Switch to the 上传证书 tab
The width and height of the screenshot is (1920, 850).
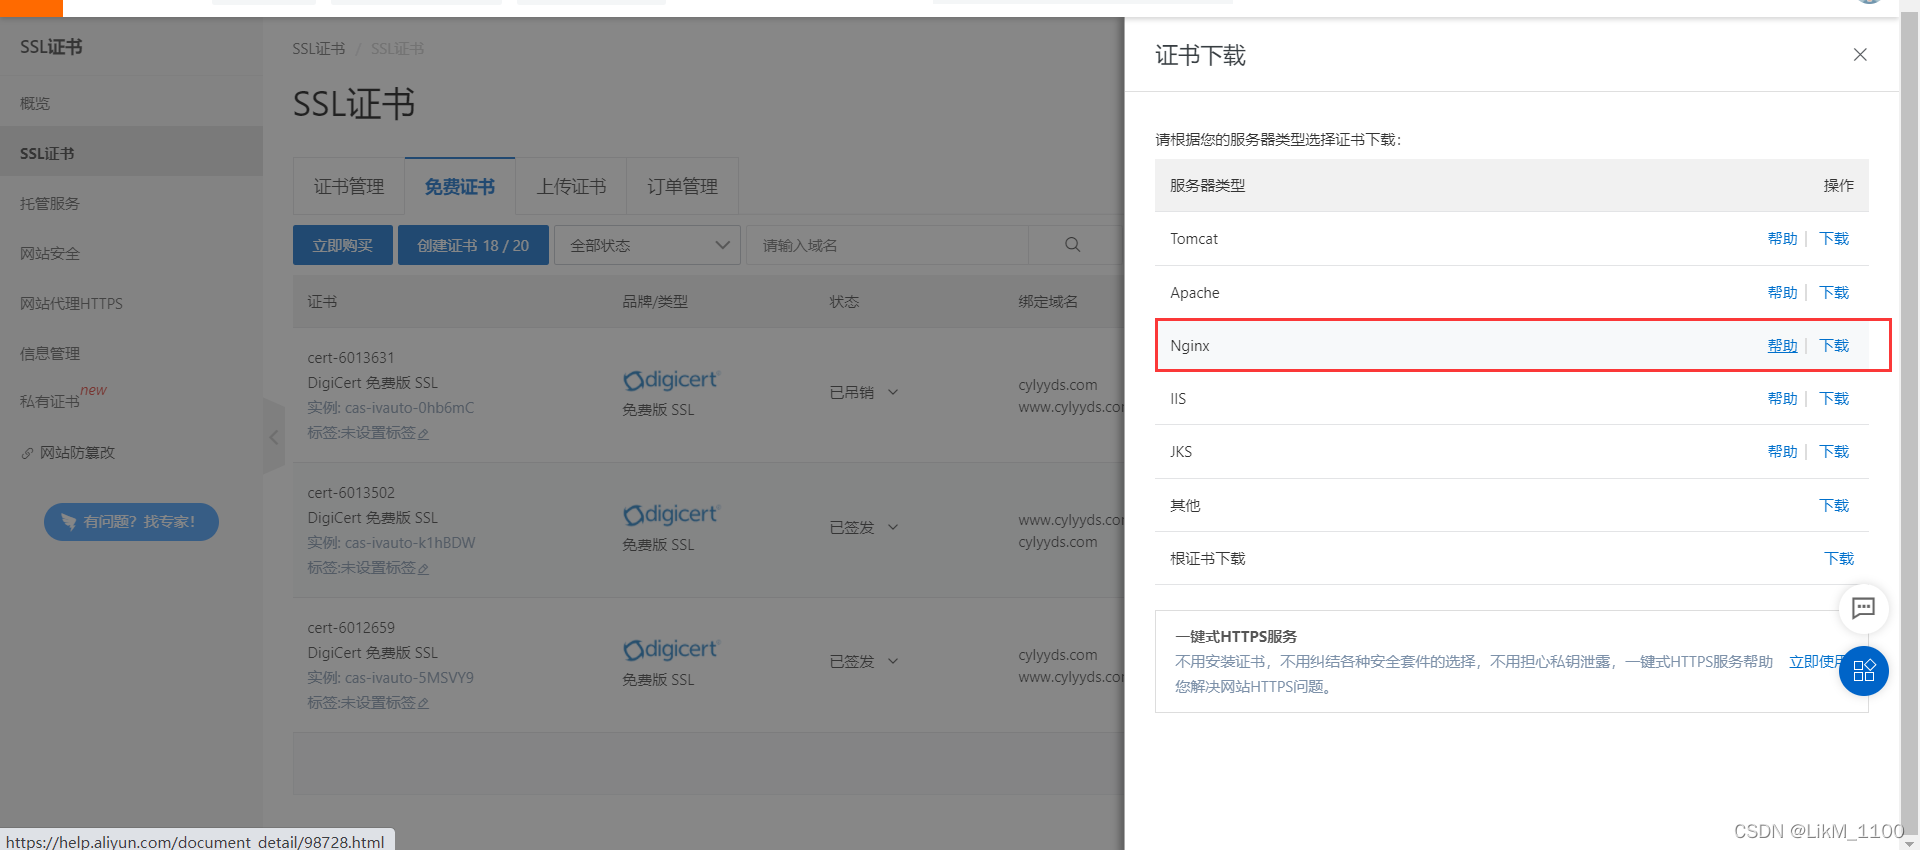571,186
